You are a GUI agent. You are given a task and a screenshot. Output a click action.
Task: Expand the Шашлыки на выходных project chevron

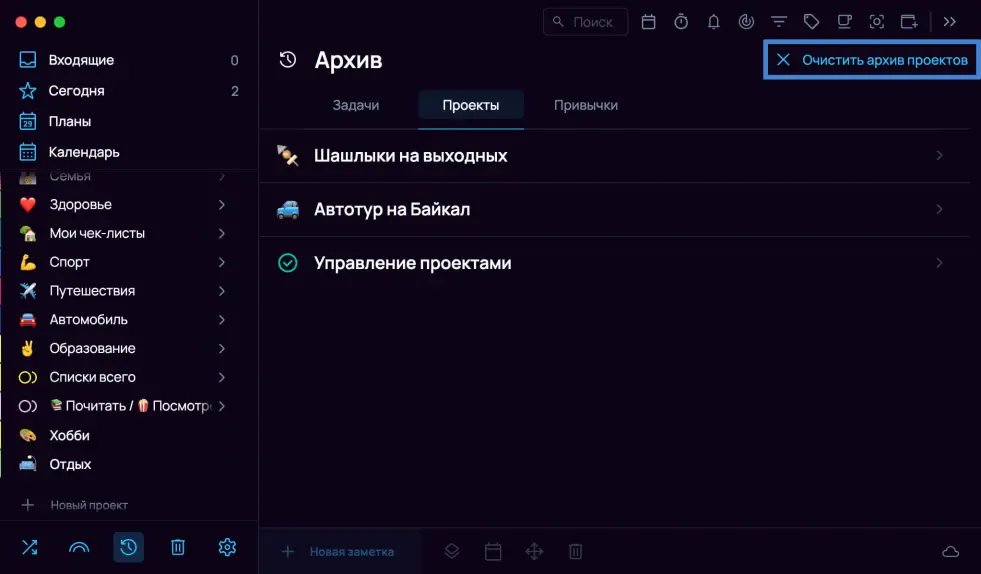point(939,156)
